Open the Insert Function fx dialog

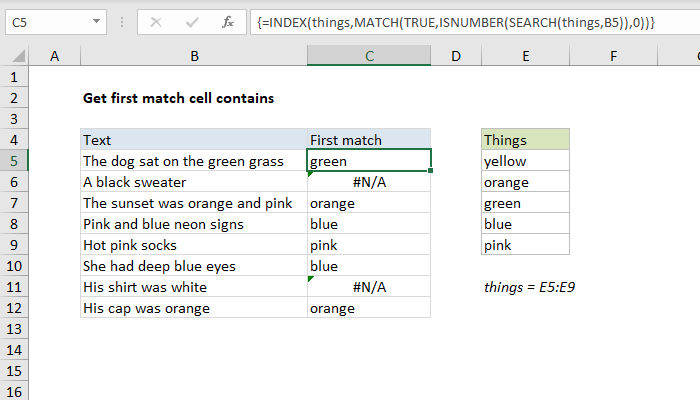(x=227, y=21)
